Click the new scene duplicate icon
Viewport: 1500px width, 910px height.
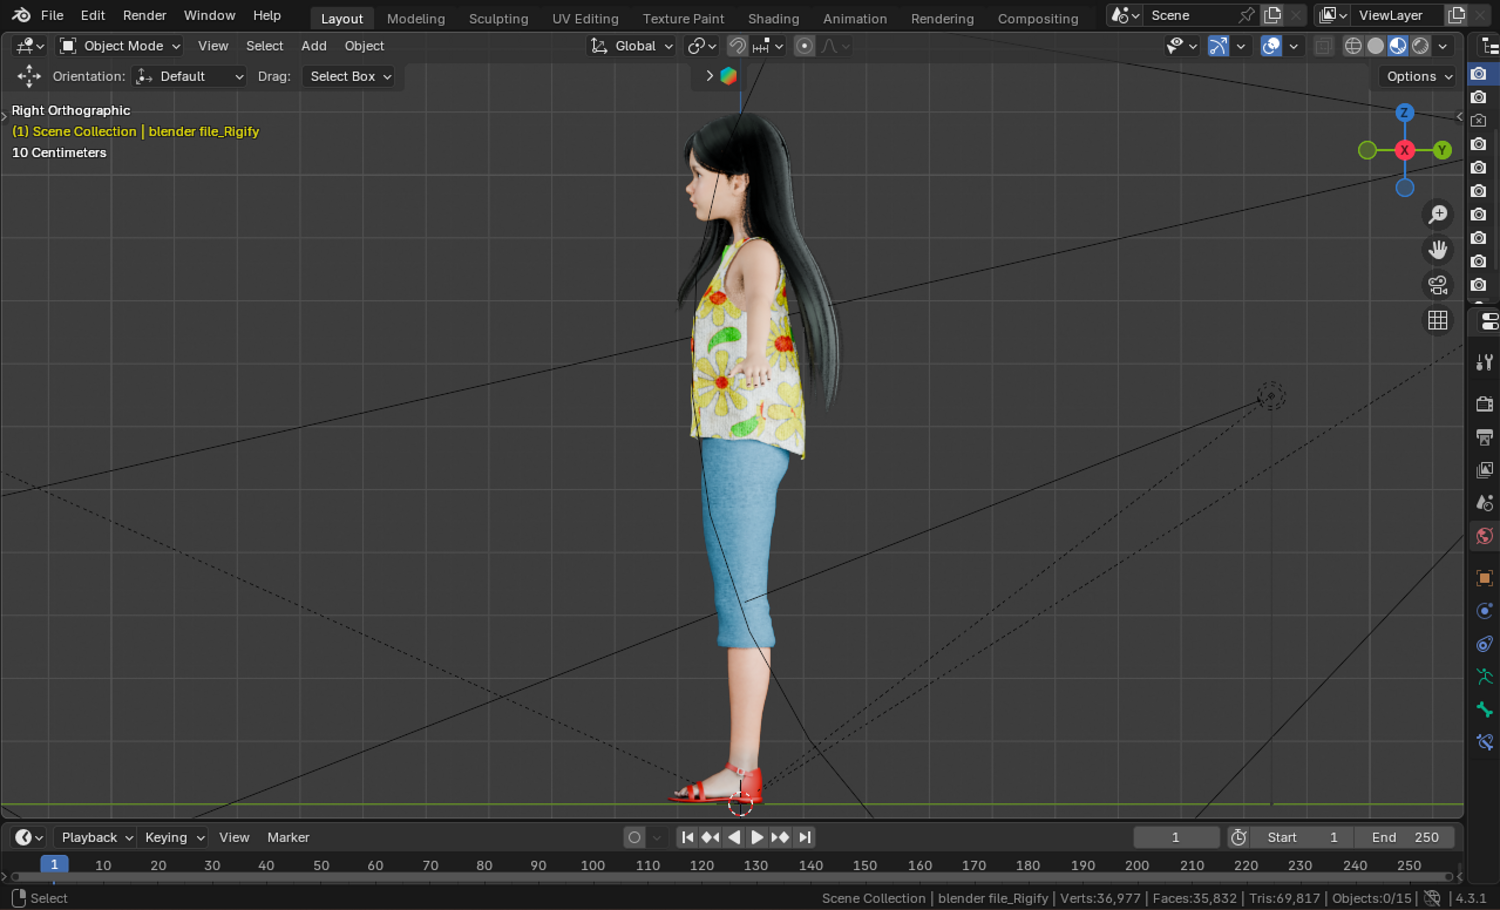[1273, 15]
